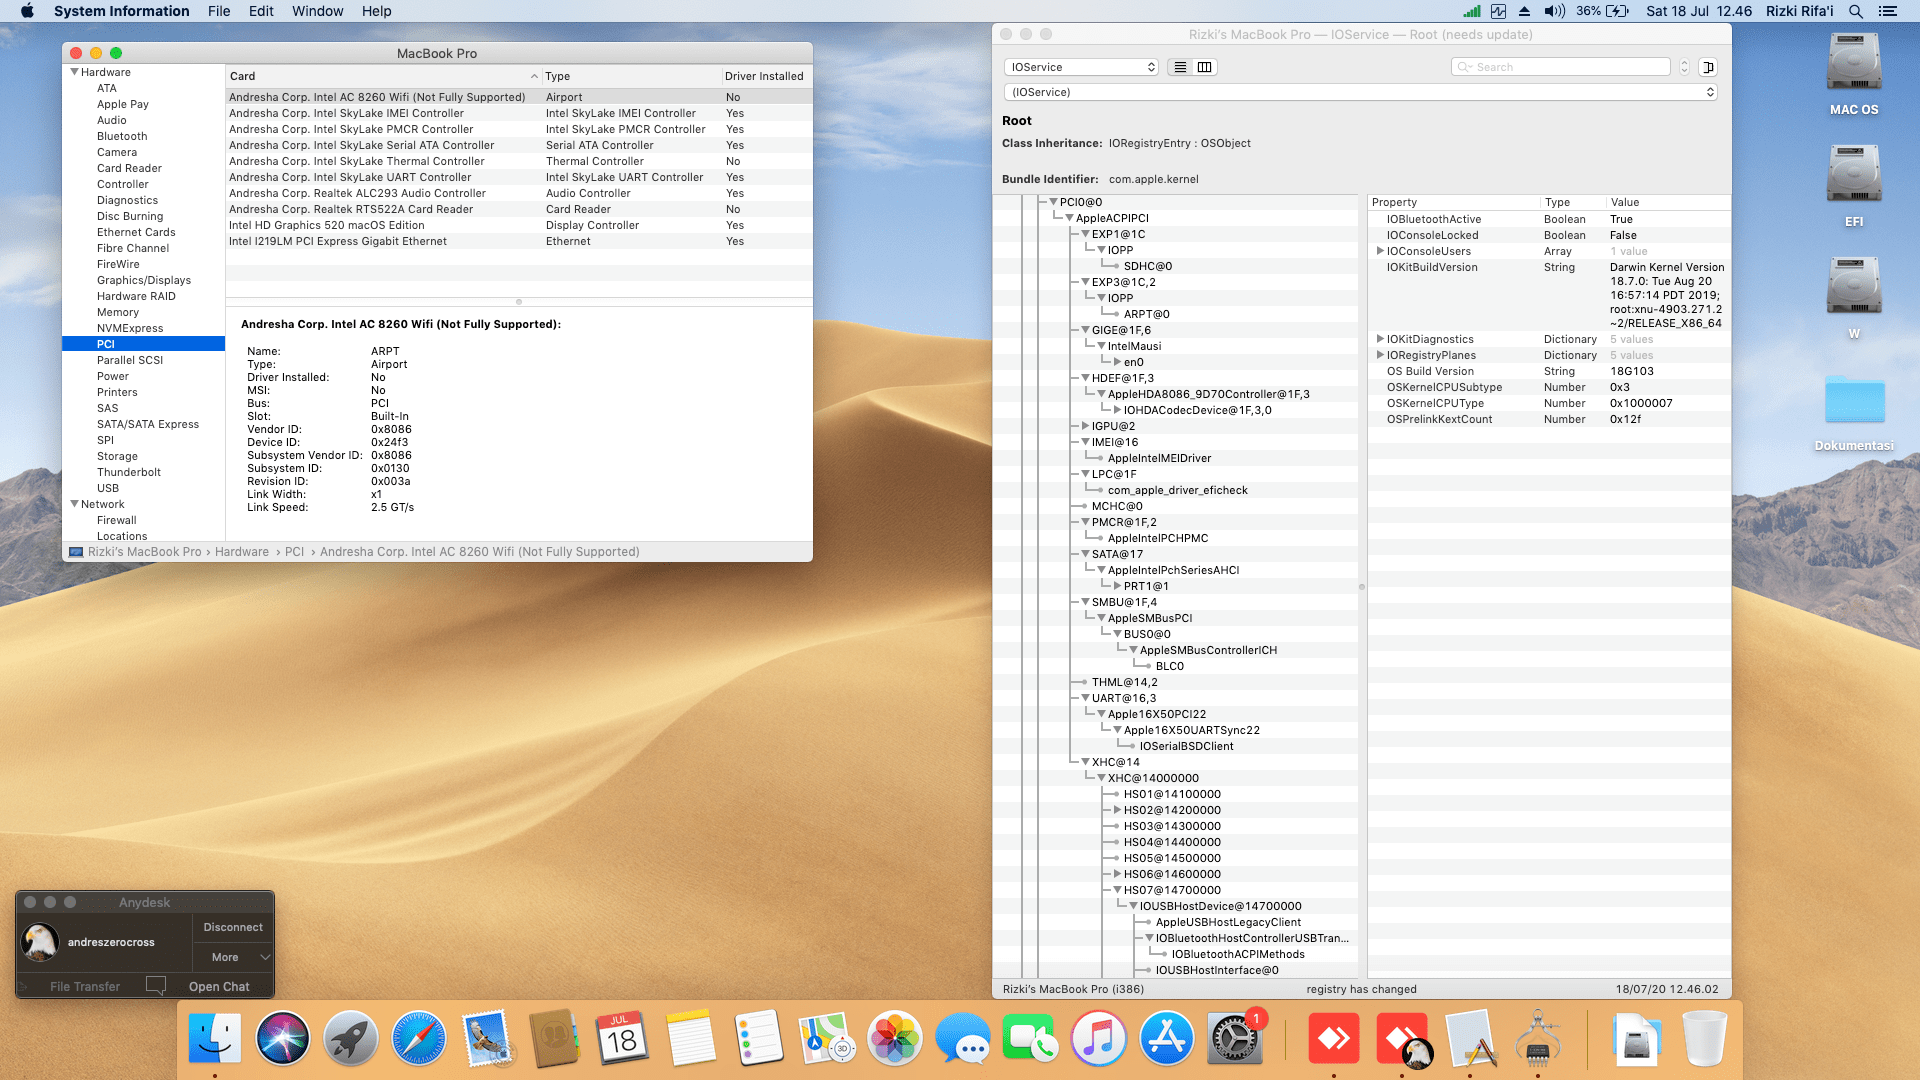Open the IOService plane dropdown

pos(1080,67)
